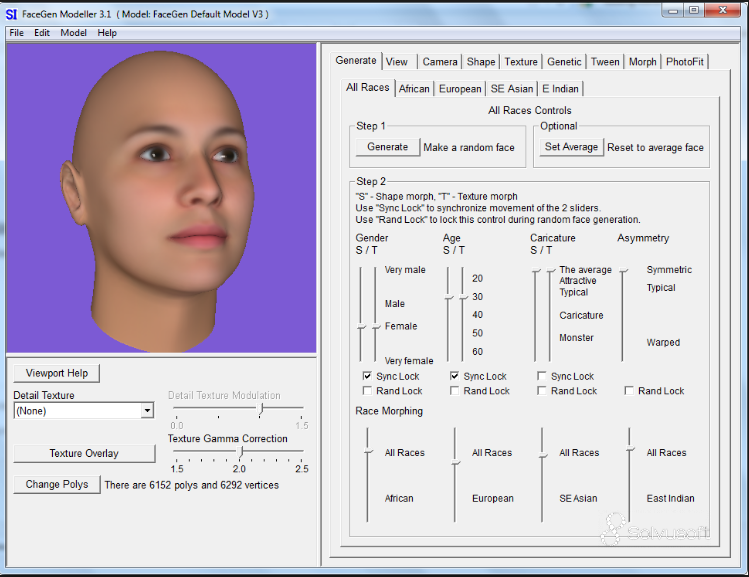Switch to the Texture tab
Viewport: 749px width, 577px height.
tap(521, 62)
